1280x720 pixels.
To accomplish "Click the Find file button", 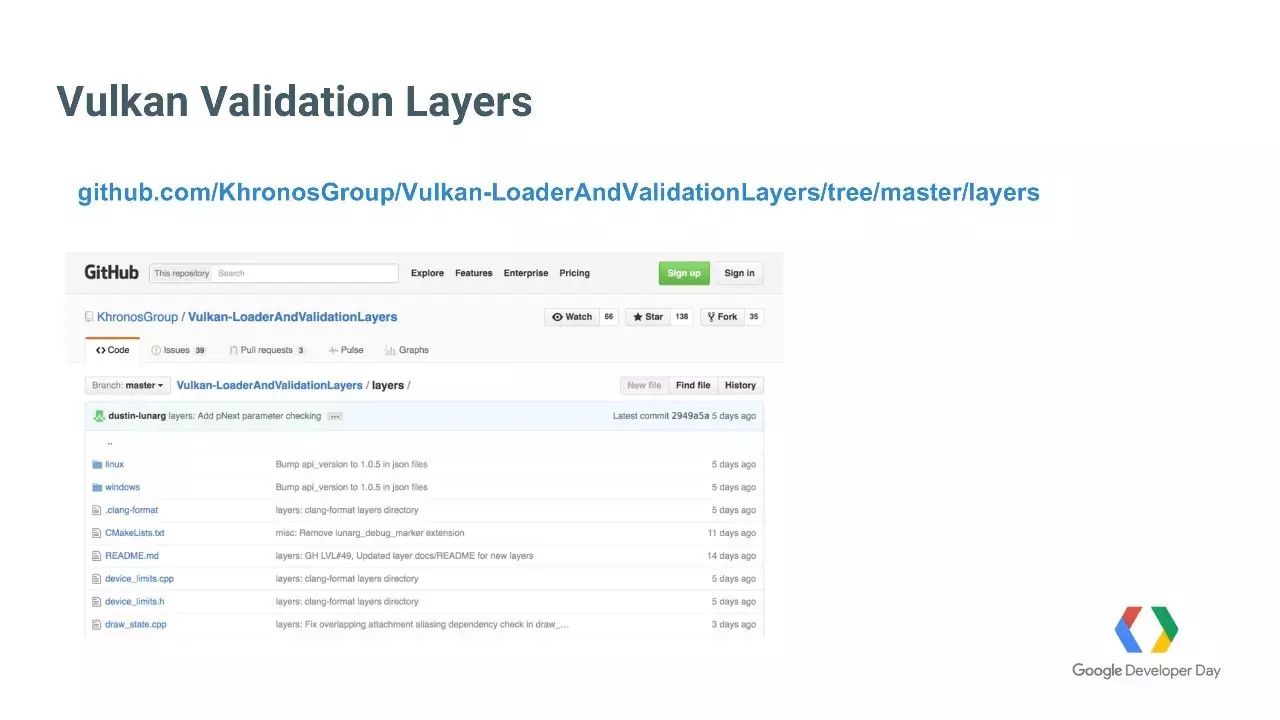I will tap(693, 385).
